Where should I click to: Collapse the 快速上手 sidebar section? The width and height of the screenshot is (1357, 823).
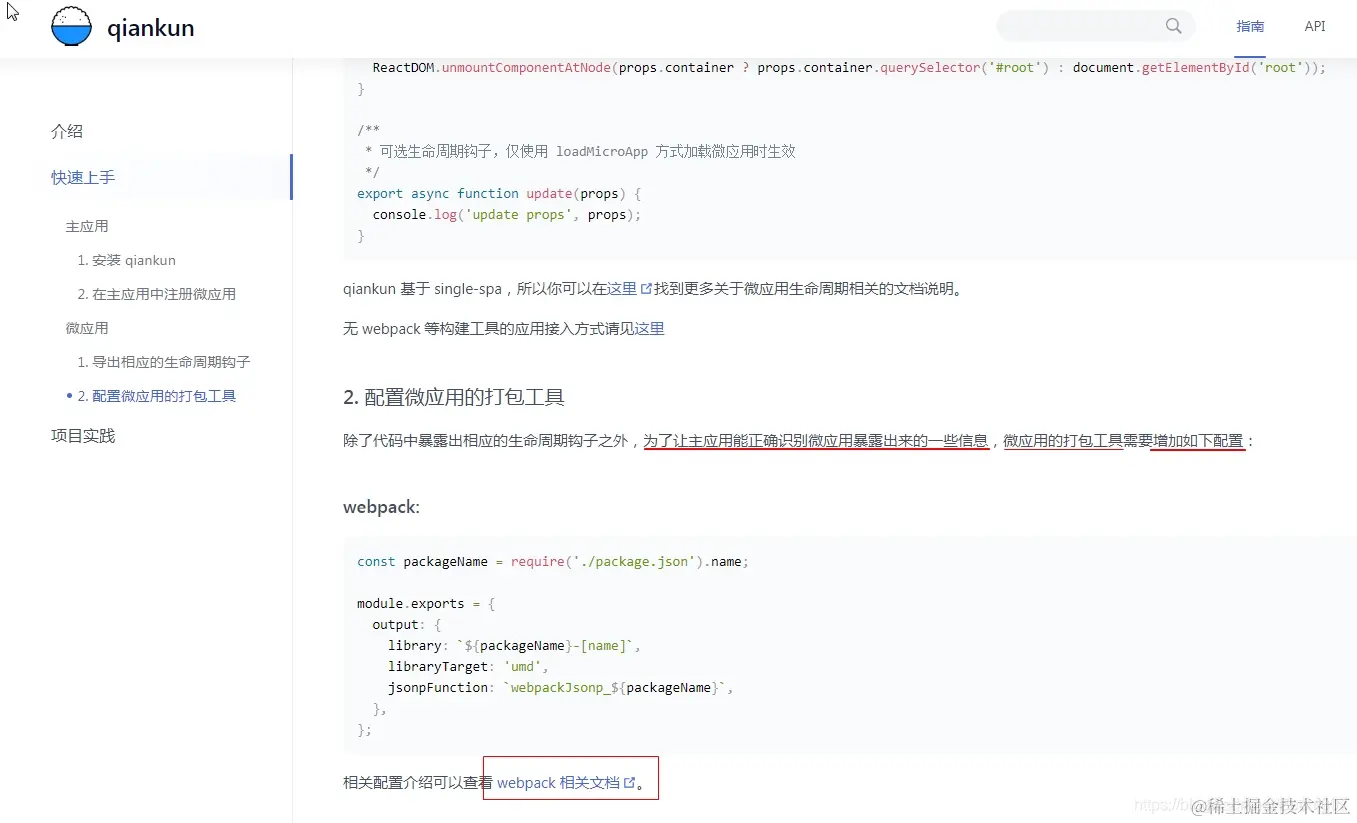coord(83,177)
